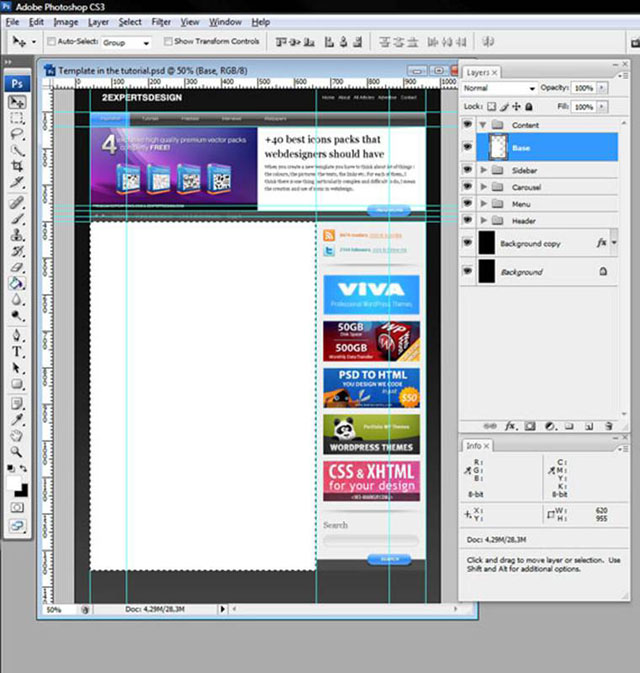Select the Blur tool
Image resolution: width=640 pixels, height=673 pixels.
[17, 300]
